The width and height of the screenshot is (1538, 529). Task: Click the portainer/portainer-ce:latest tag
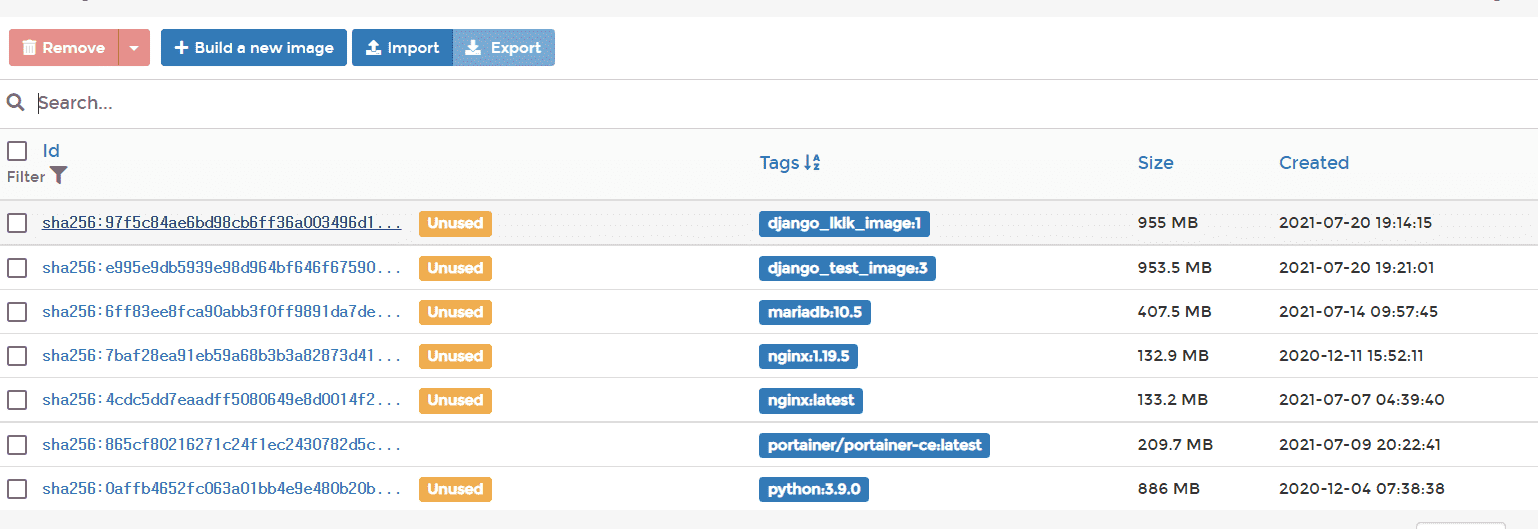click(x=874, y=444)
